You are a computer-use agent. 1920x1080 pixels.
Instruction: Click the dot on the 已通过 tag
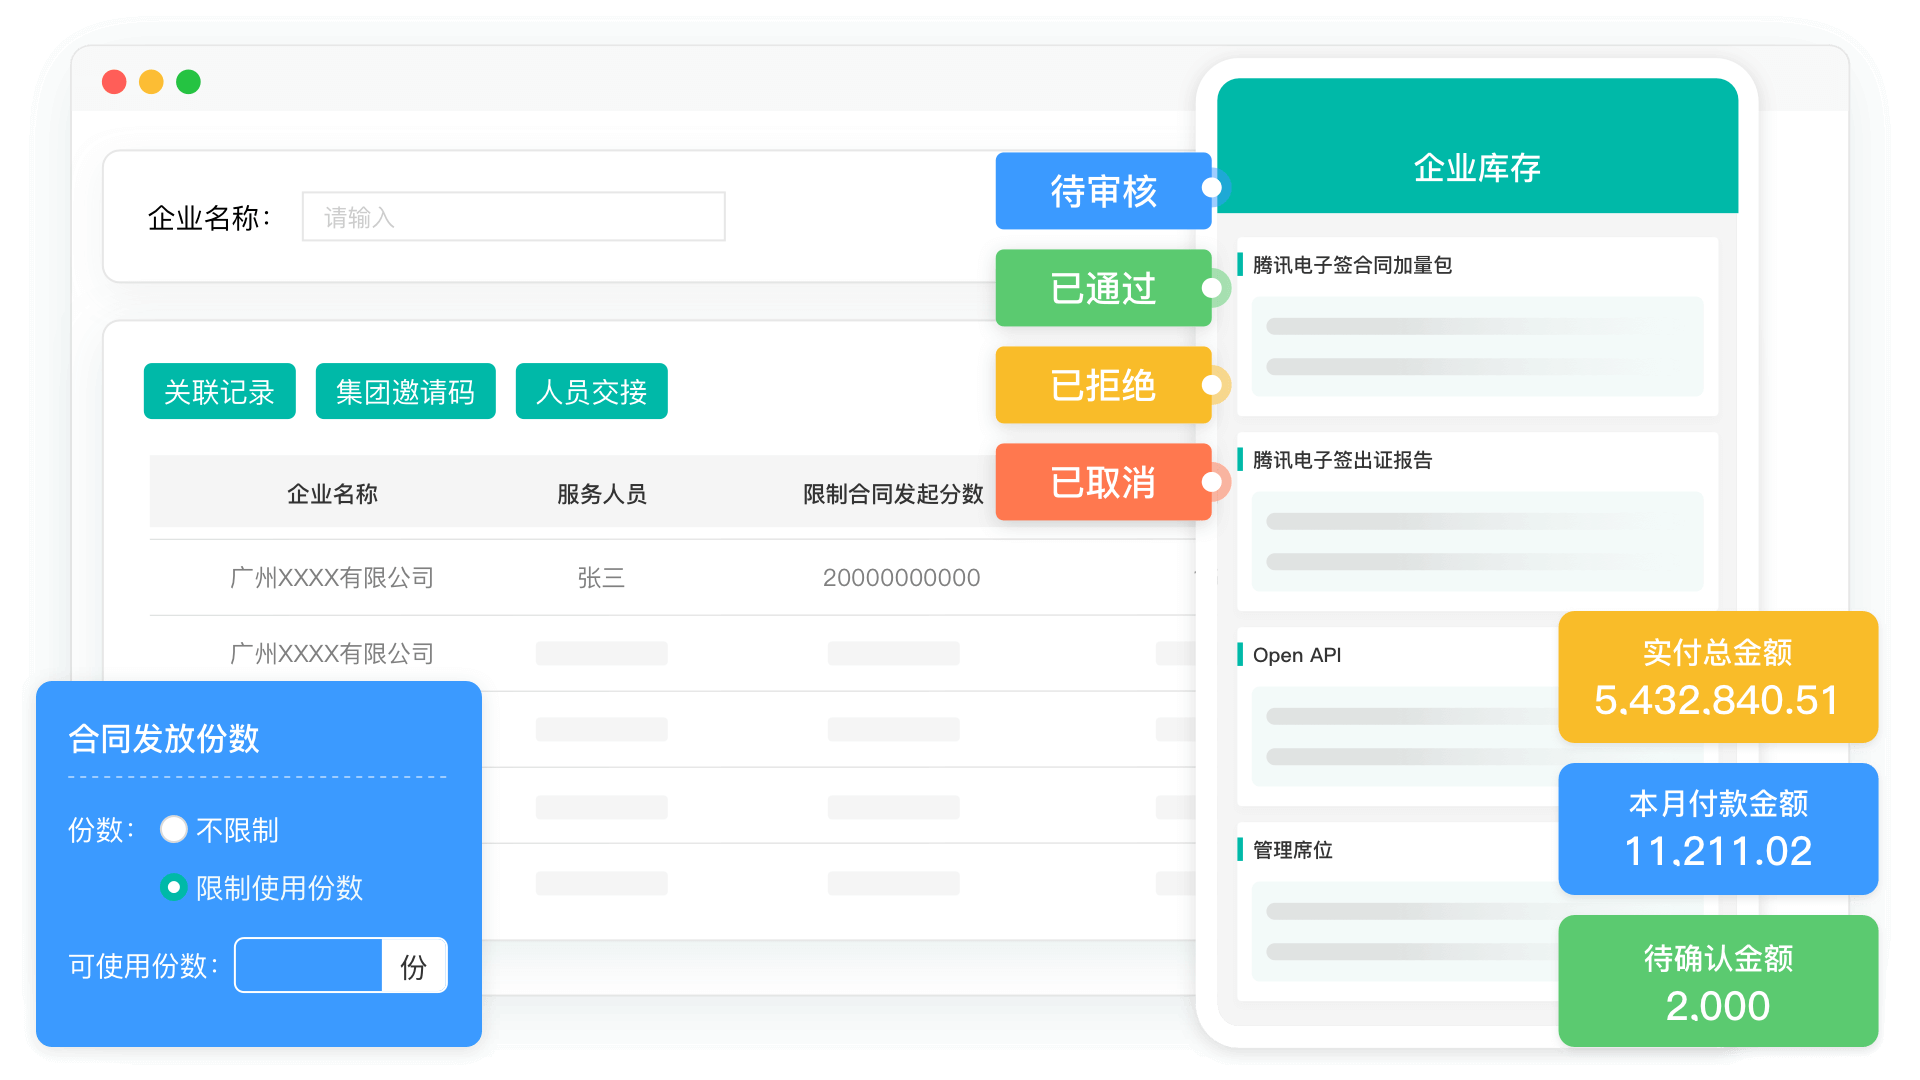coord(1211,288)
